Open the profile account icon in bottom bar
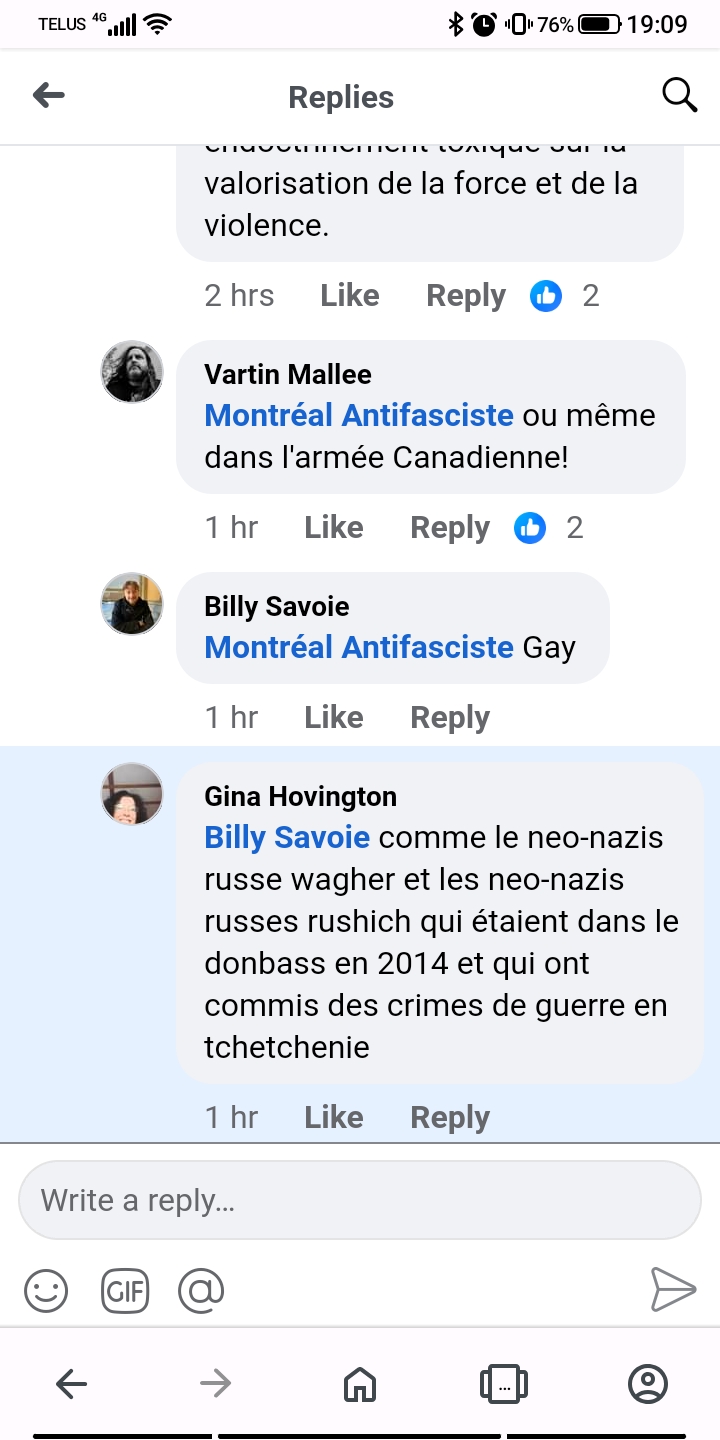 pyautogui.click(x=647, y=1384)
